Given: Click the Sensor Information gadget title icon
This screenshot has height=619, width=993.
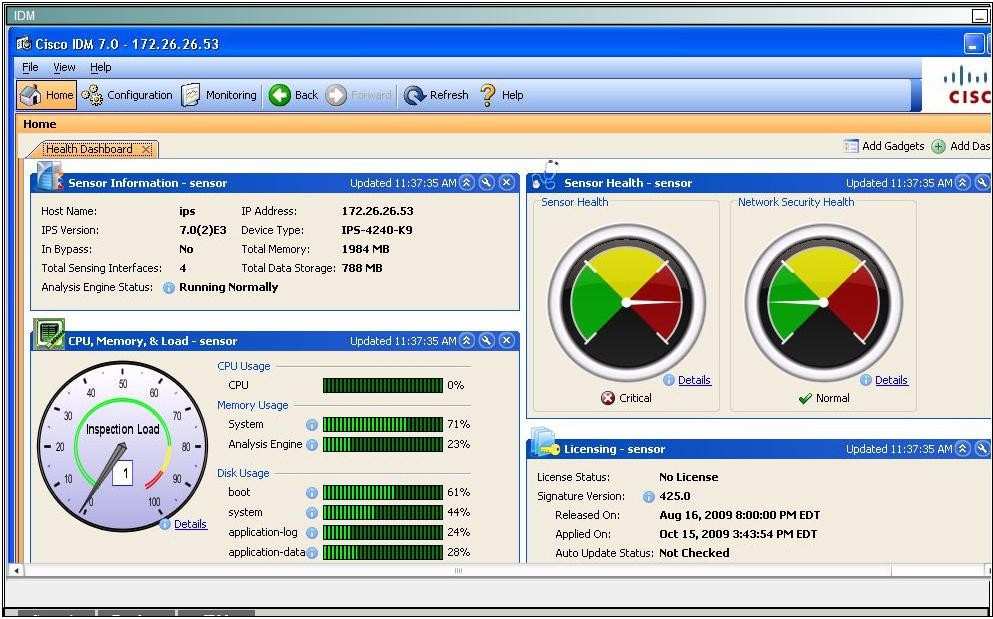Looking at the screenshot, I should coord(49,177).
